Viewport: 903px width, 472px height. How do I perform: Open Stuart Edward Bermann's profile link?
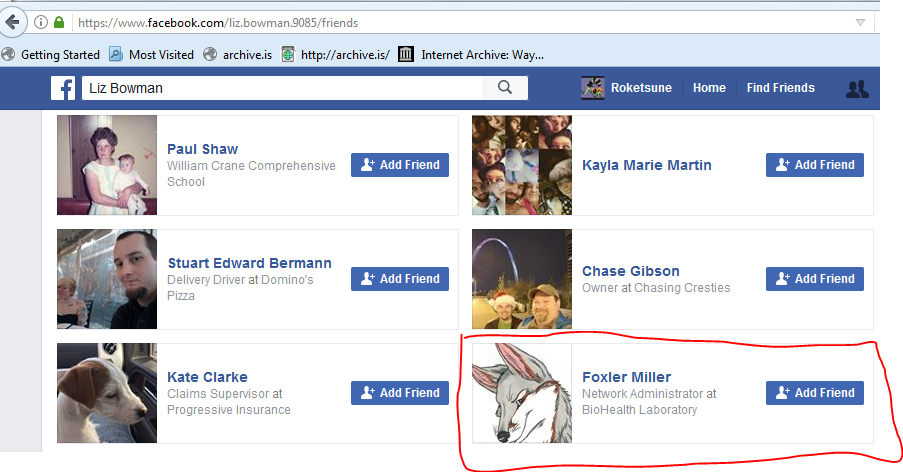249,263
